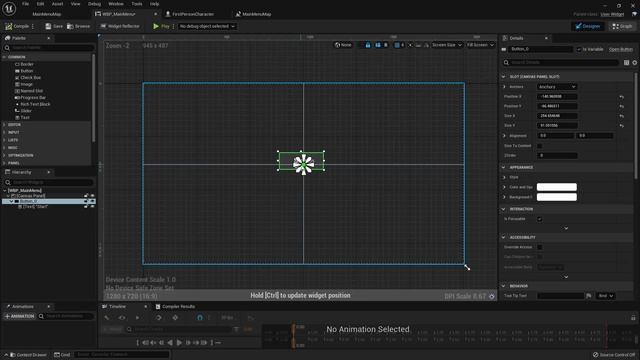Open the Anchors dropdown in Details
Image resolution: width=640 pixels, height=360 pixels.
[x=557, y=87]
